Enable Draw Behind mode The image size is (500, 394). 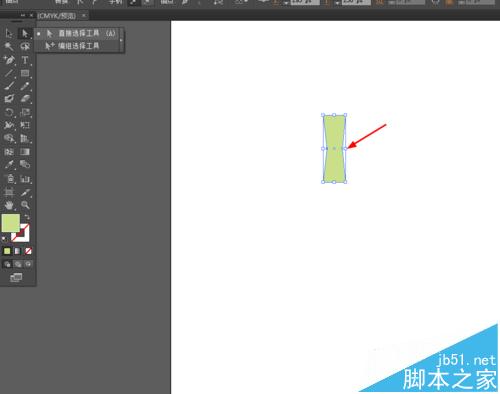click(18, 264)
